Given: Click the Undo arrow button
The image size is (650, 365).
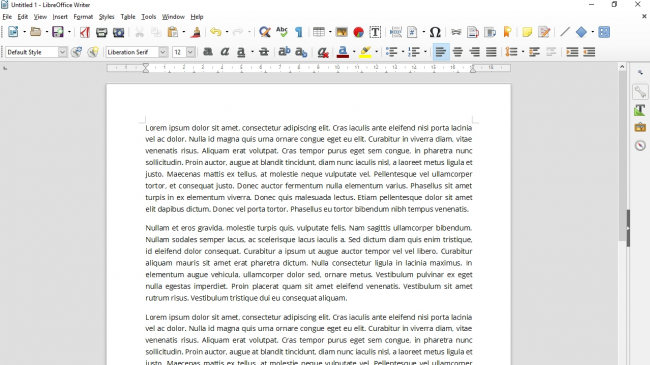Looking at the screenshot, I should [x=216, y=32].
